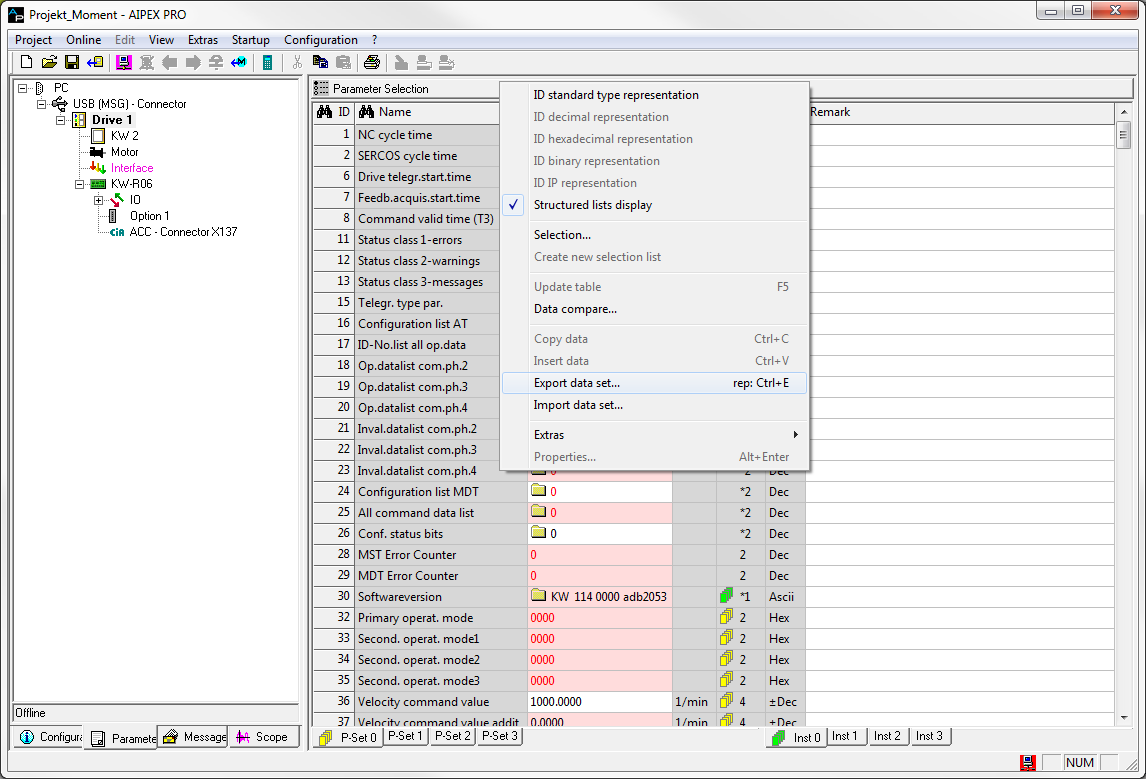The width and height of the screenshot is (1146, 779).
Task: Open the Startup menu
Action: tap(250, 40)
